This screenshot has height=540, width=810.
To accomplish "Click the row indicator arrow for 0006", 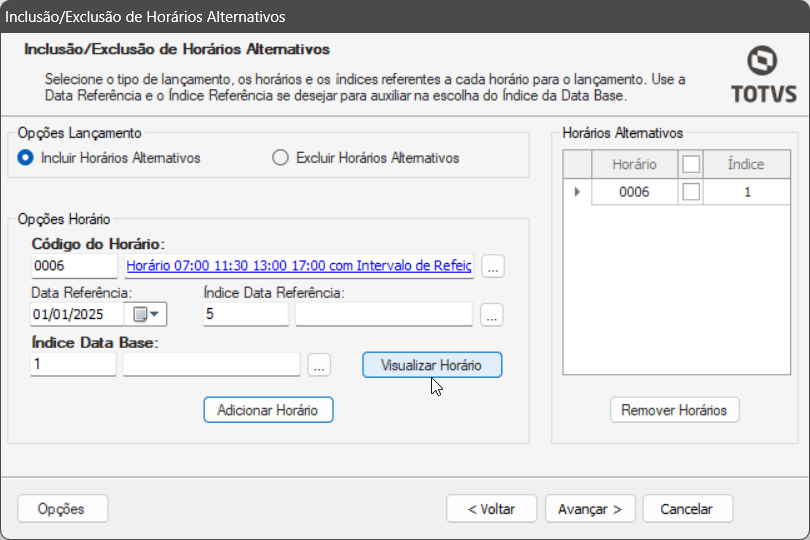I will [x=577, y=192].
